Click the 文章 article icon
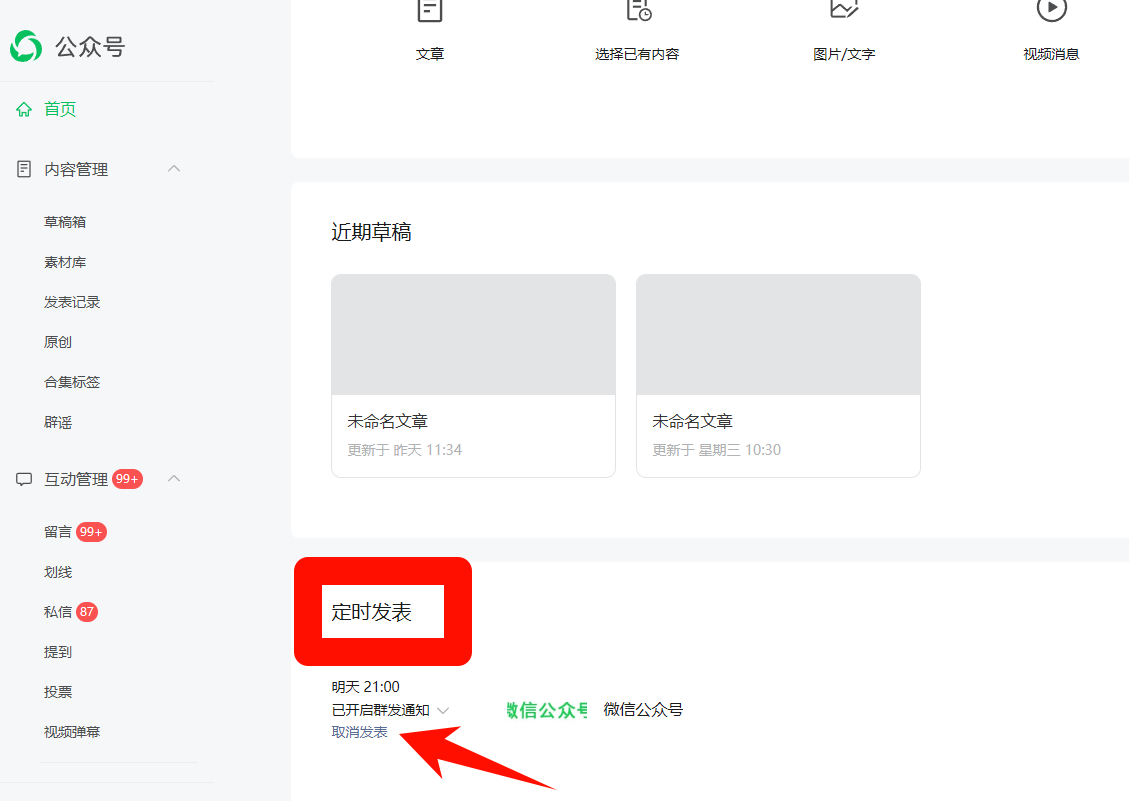Image resolution: width=1129 pixels, height=801 pixels. 430,10
